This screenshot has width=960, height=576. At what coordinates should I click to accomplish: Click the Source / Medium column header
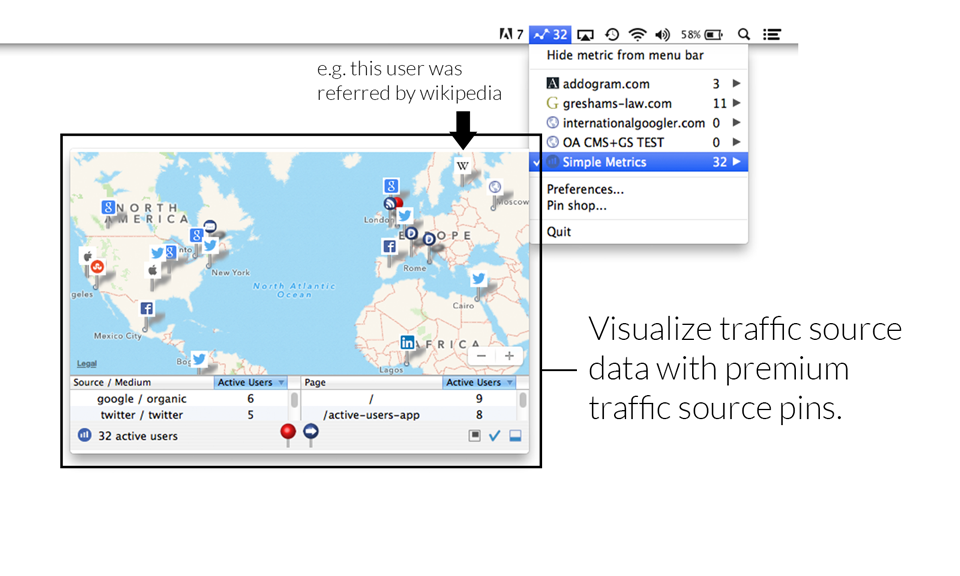point(142,383)
